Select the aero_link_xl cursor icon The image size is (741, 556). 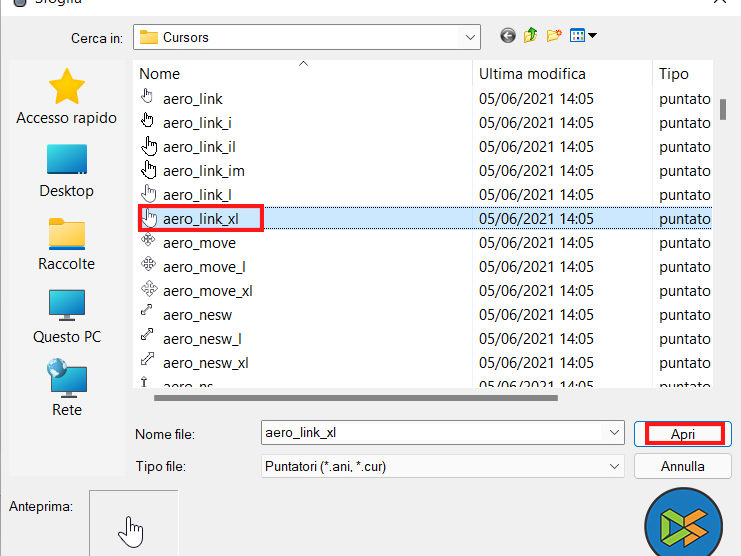(149, 218)
